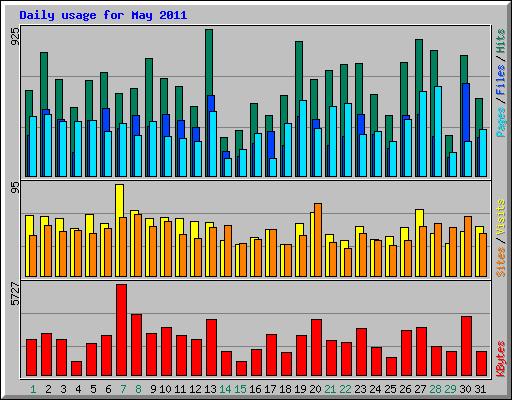Click the 95 axis value label
512x400 pixels.
tap(15, 187)
